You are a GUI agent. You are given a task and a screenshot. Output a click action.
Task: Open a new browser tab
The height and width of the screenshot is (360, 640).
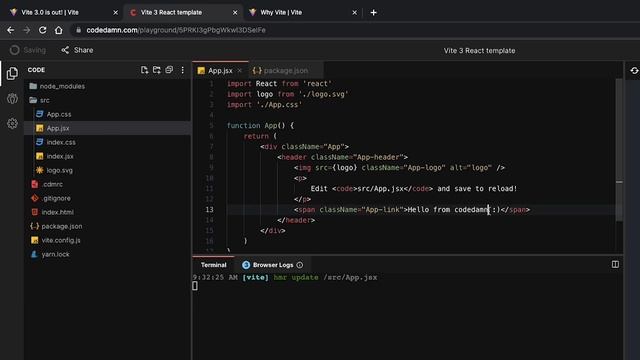coord(373,13)
